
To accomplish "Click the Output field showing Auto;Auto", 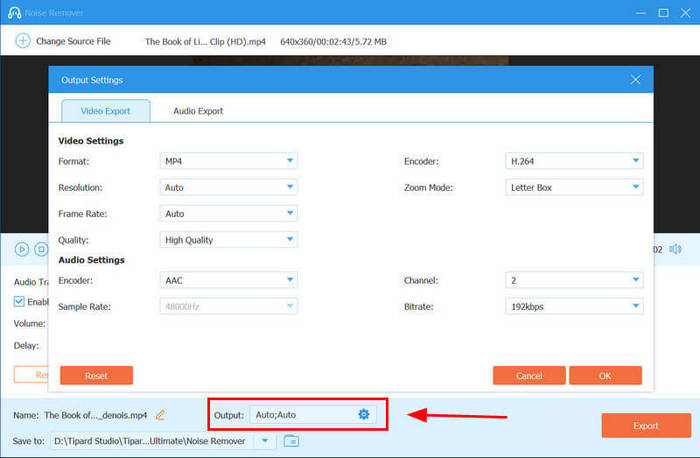I will coord(313,415).
